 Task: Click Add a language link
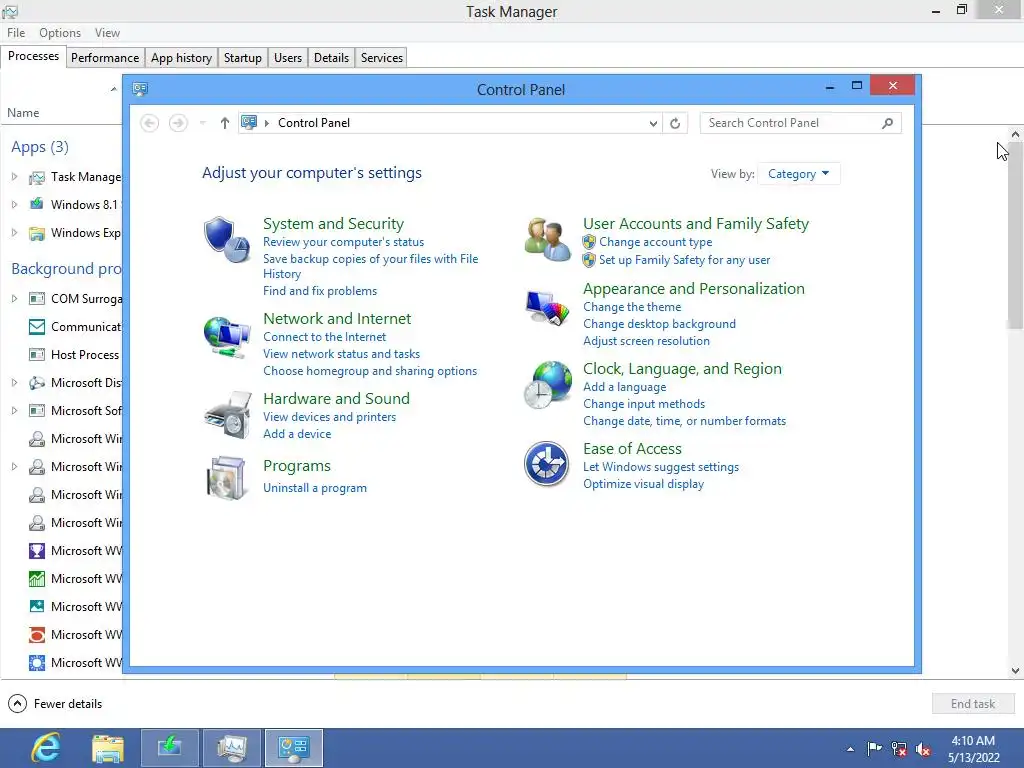(624, 387)
